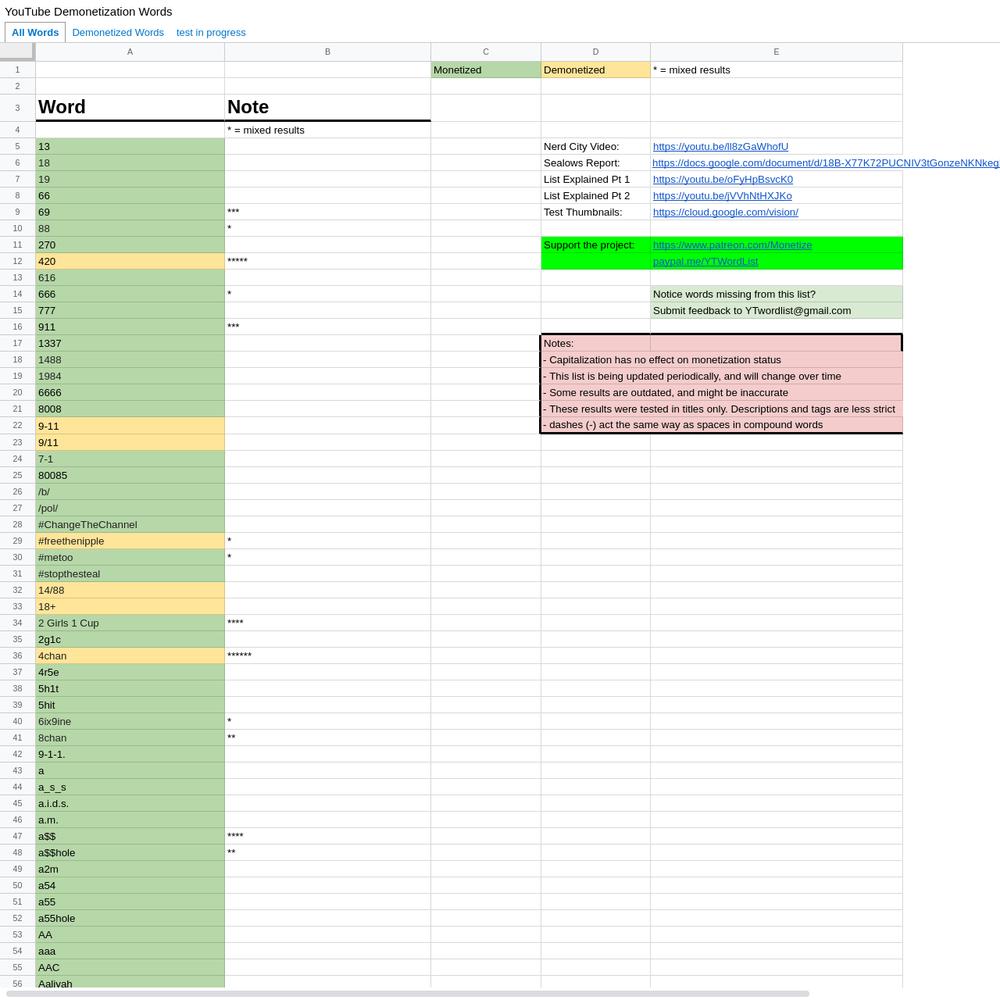Image resolution: width=1000 pixels, height=1000 pixels.
Task: Select the column D header
Action: [x=596, y=52]
